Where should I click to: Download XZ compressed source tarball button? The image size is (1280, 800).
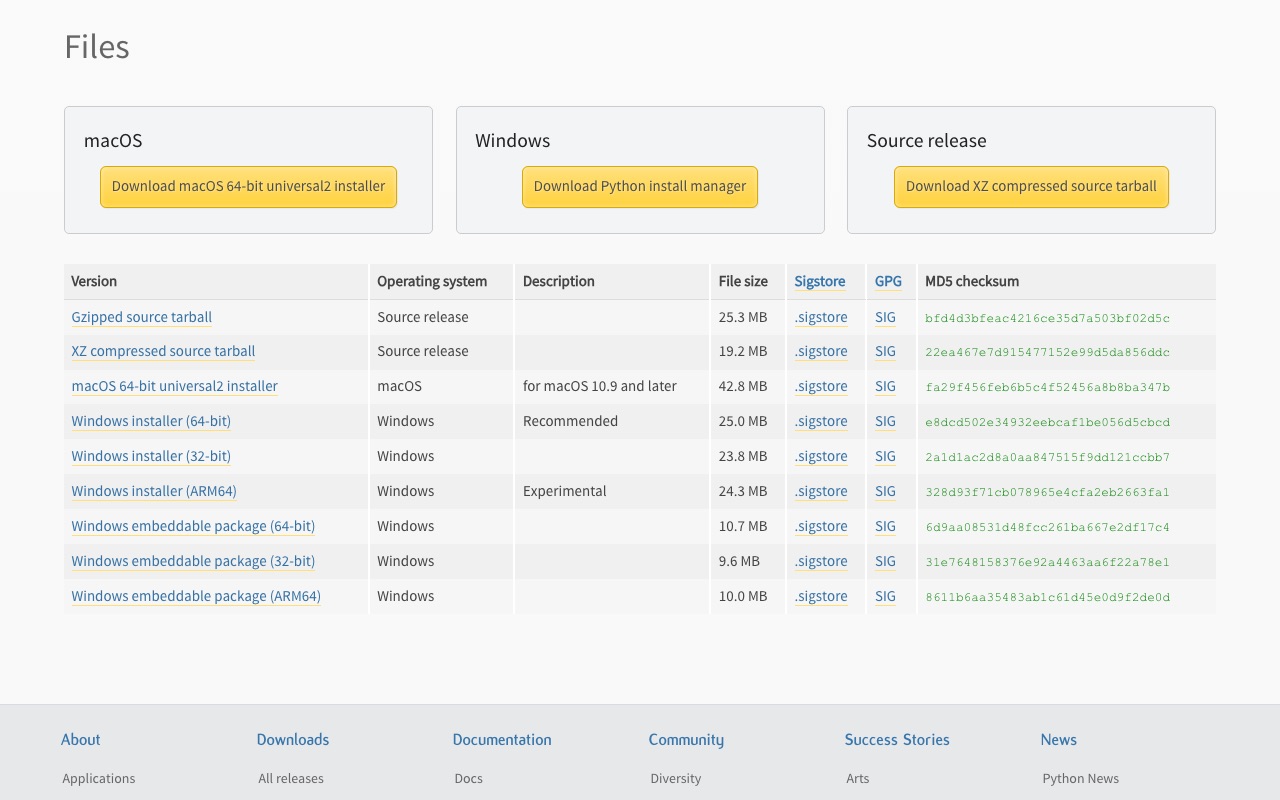[1031, 187]
